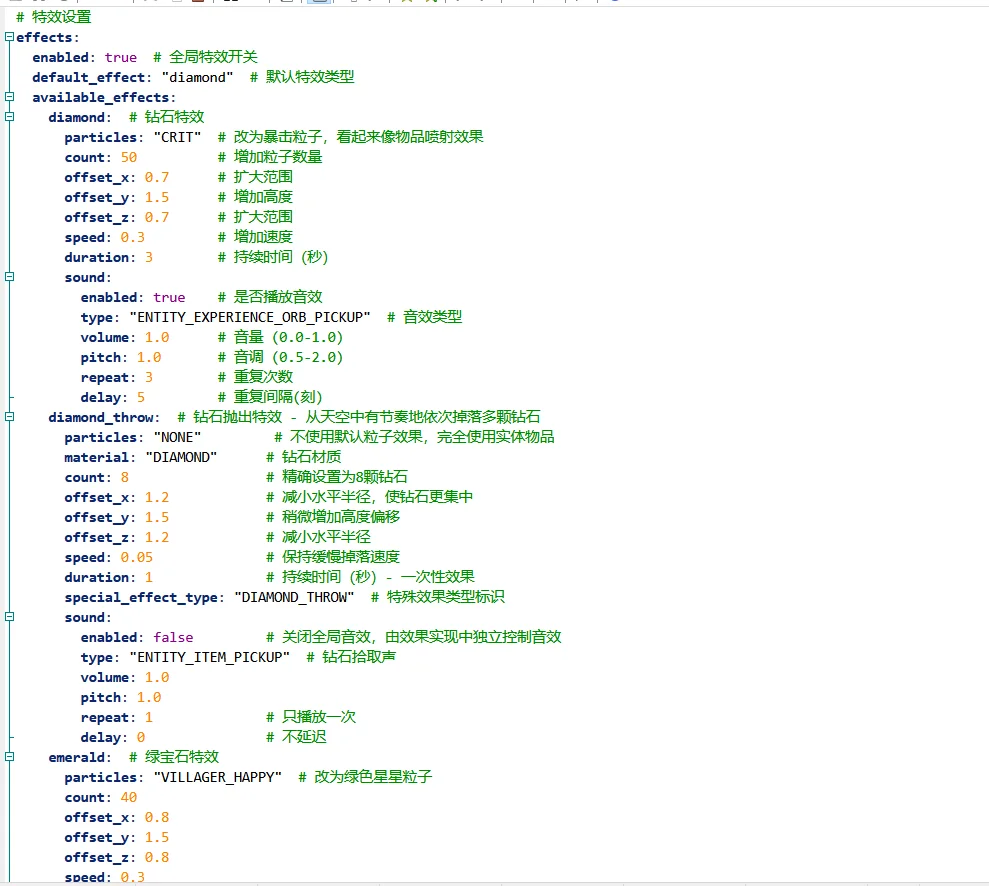Collapse the available_effects fold marker
The image size is (989, 886).
tap(9, 96)
